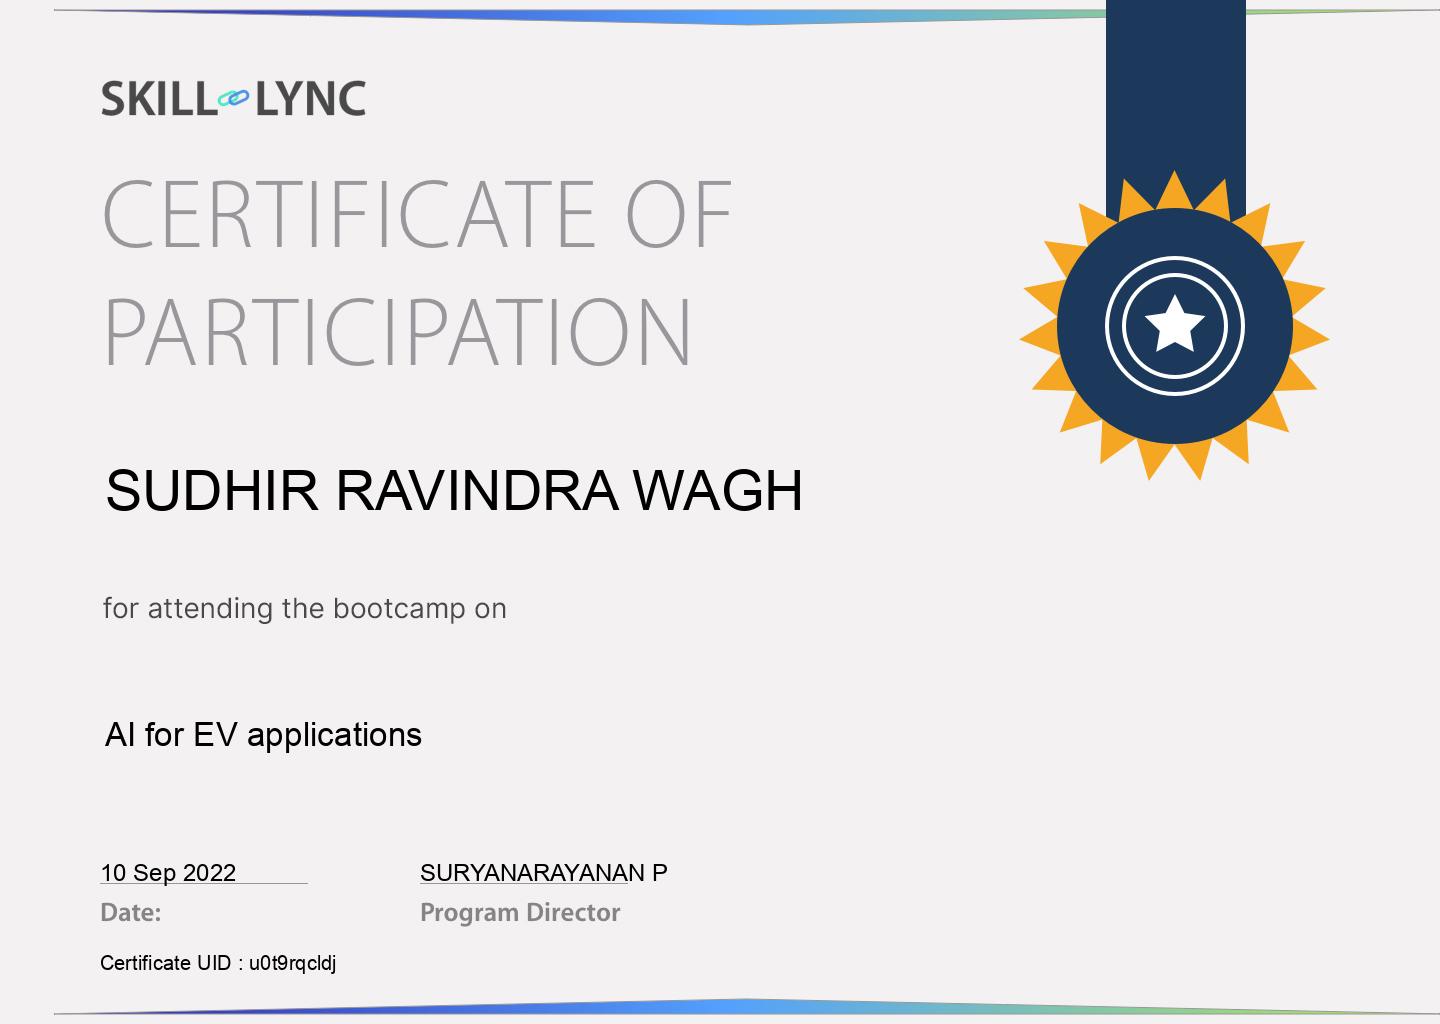This screenshot has width=1440, height=1024.
Task: Click the word LYNC in the logo
Action: 310,99
